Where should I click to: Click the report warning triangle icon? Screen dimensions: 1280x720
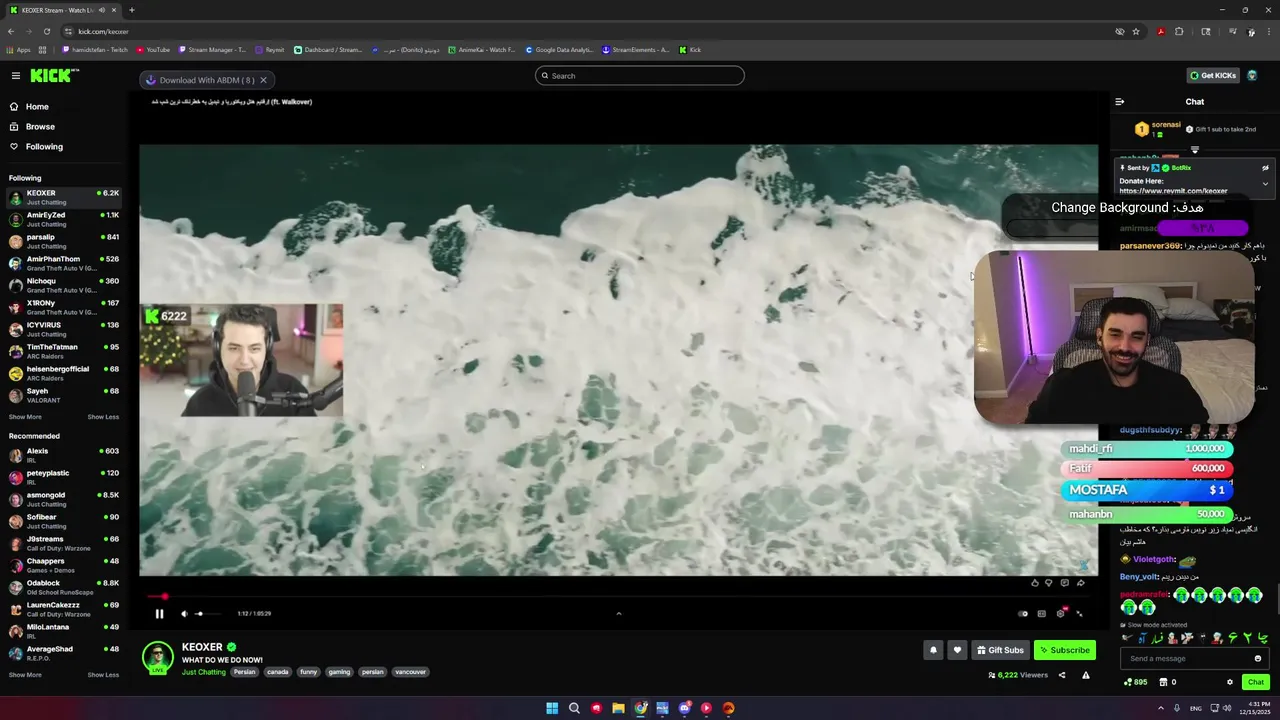click(x=1086, y=675)
